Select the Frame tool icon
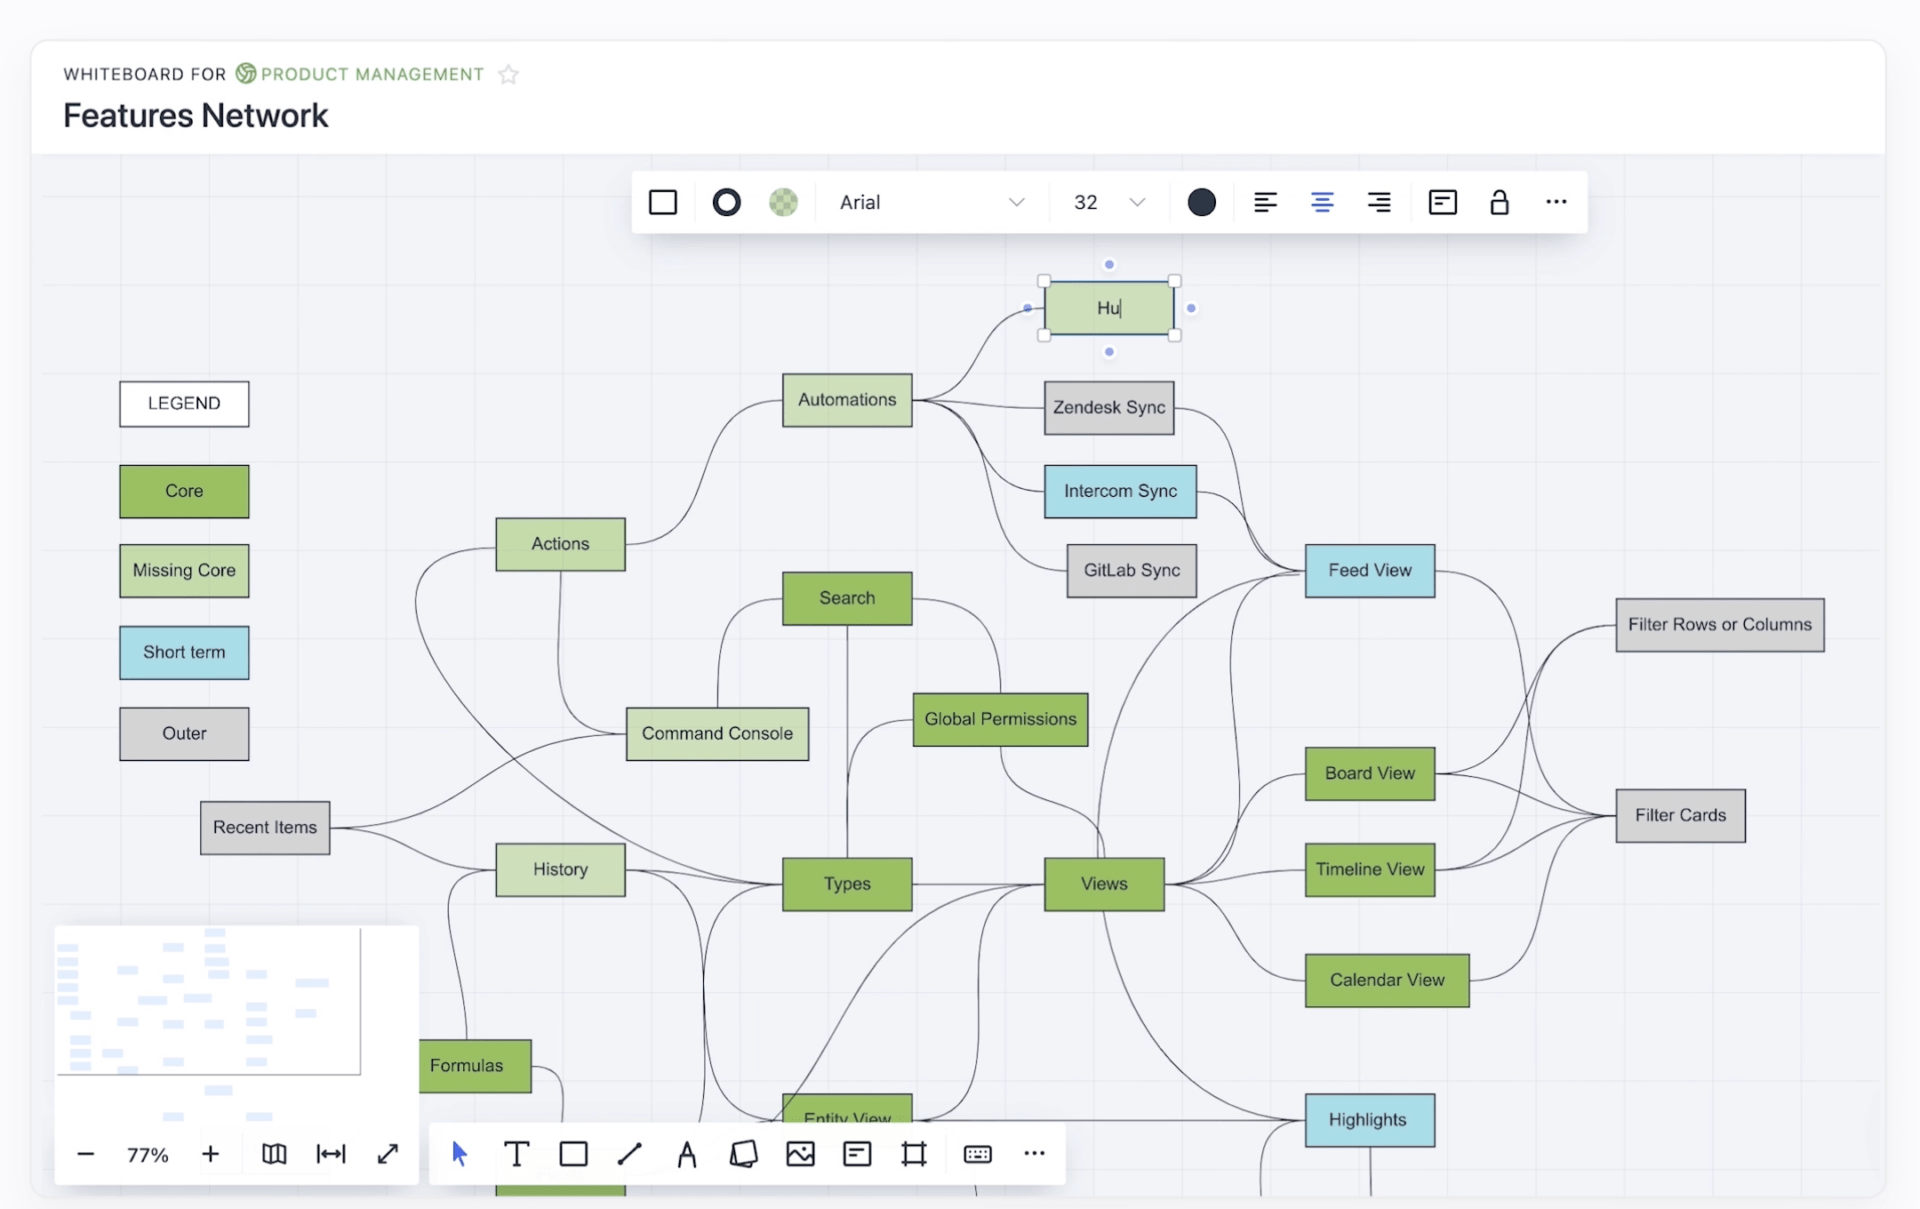This screenshot has width=1920, height=1209. [x=913, y=1154]
